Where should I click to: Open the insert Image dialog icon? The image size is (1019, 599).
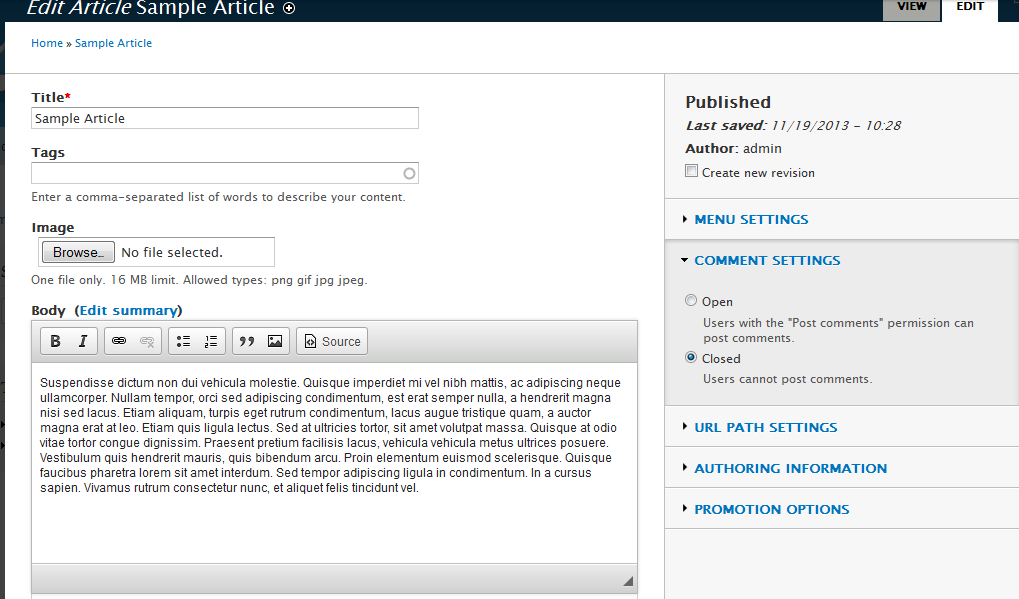pos(275,341)
